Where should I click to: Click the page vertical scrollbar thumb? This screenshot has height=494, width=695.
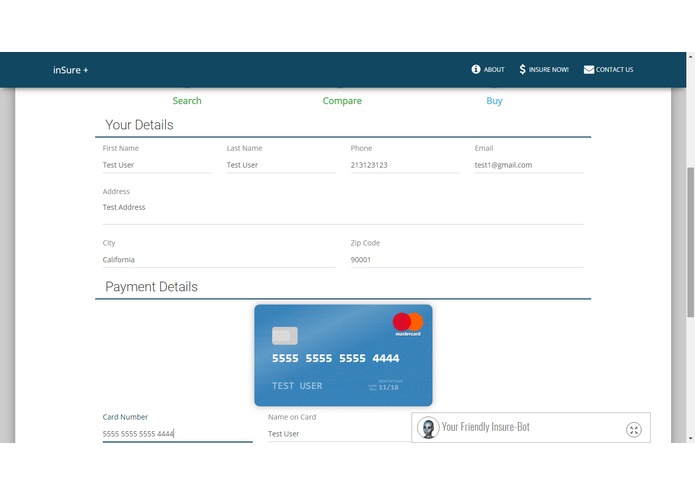click(690, 242)
